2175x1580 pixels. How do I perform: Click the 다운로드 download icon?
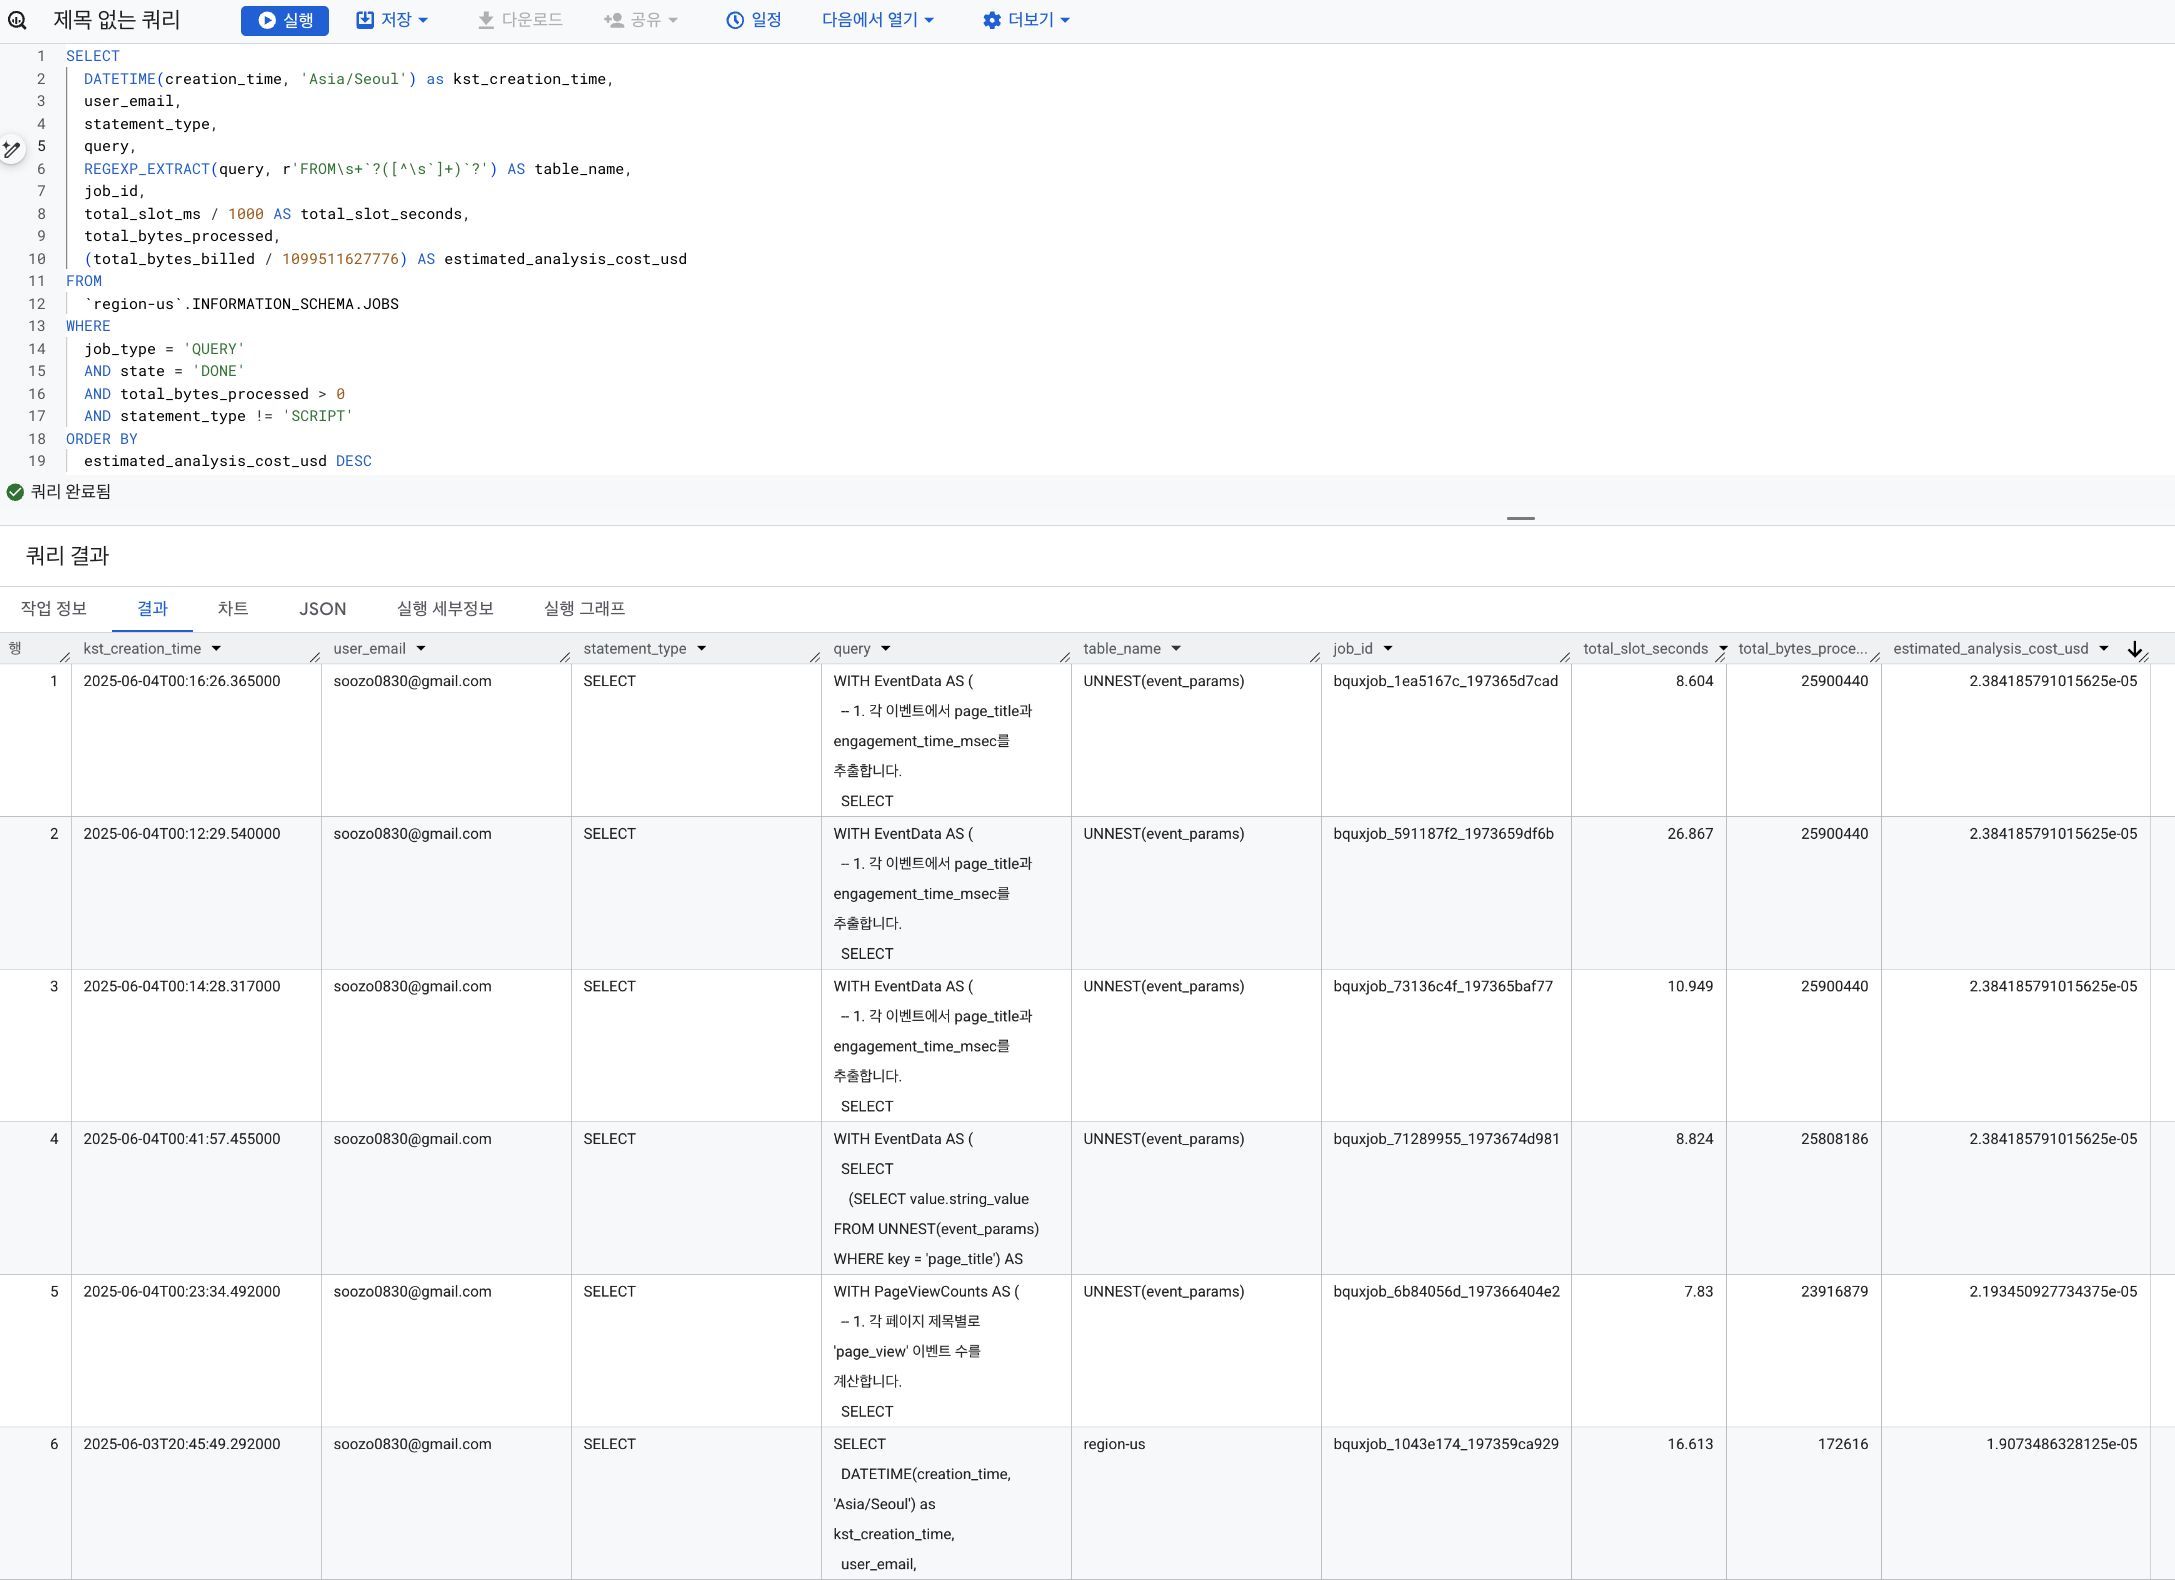coord(486,20)
